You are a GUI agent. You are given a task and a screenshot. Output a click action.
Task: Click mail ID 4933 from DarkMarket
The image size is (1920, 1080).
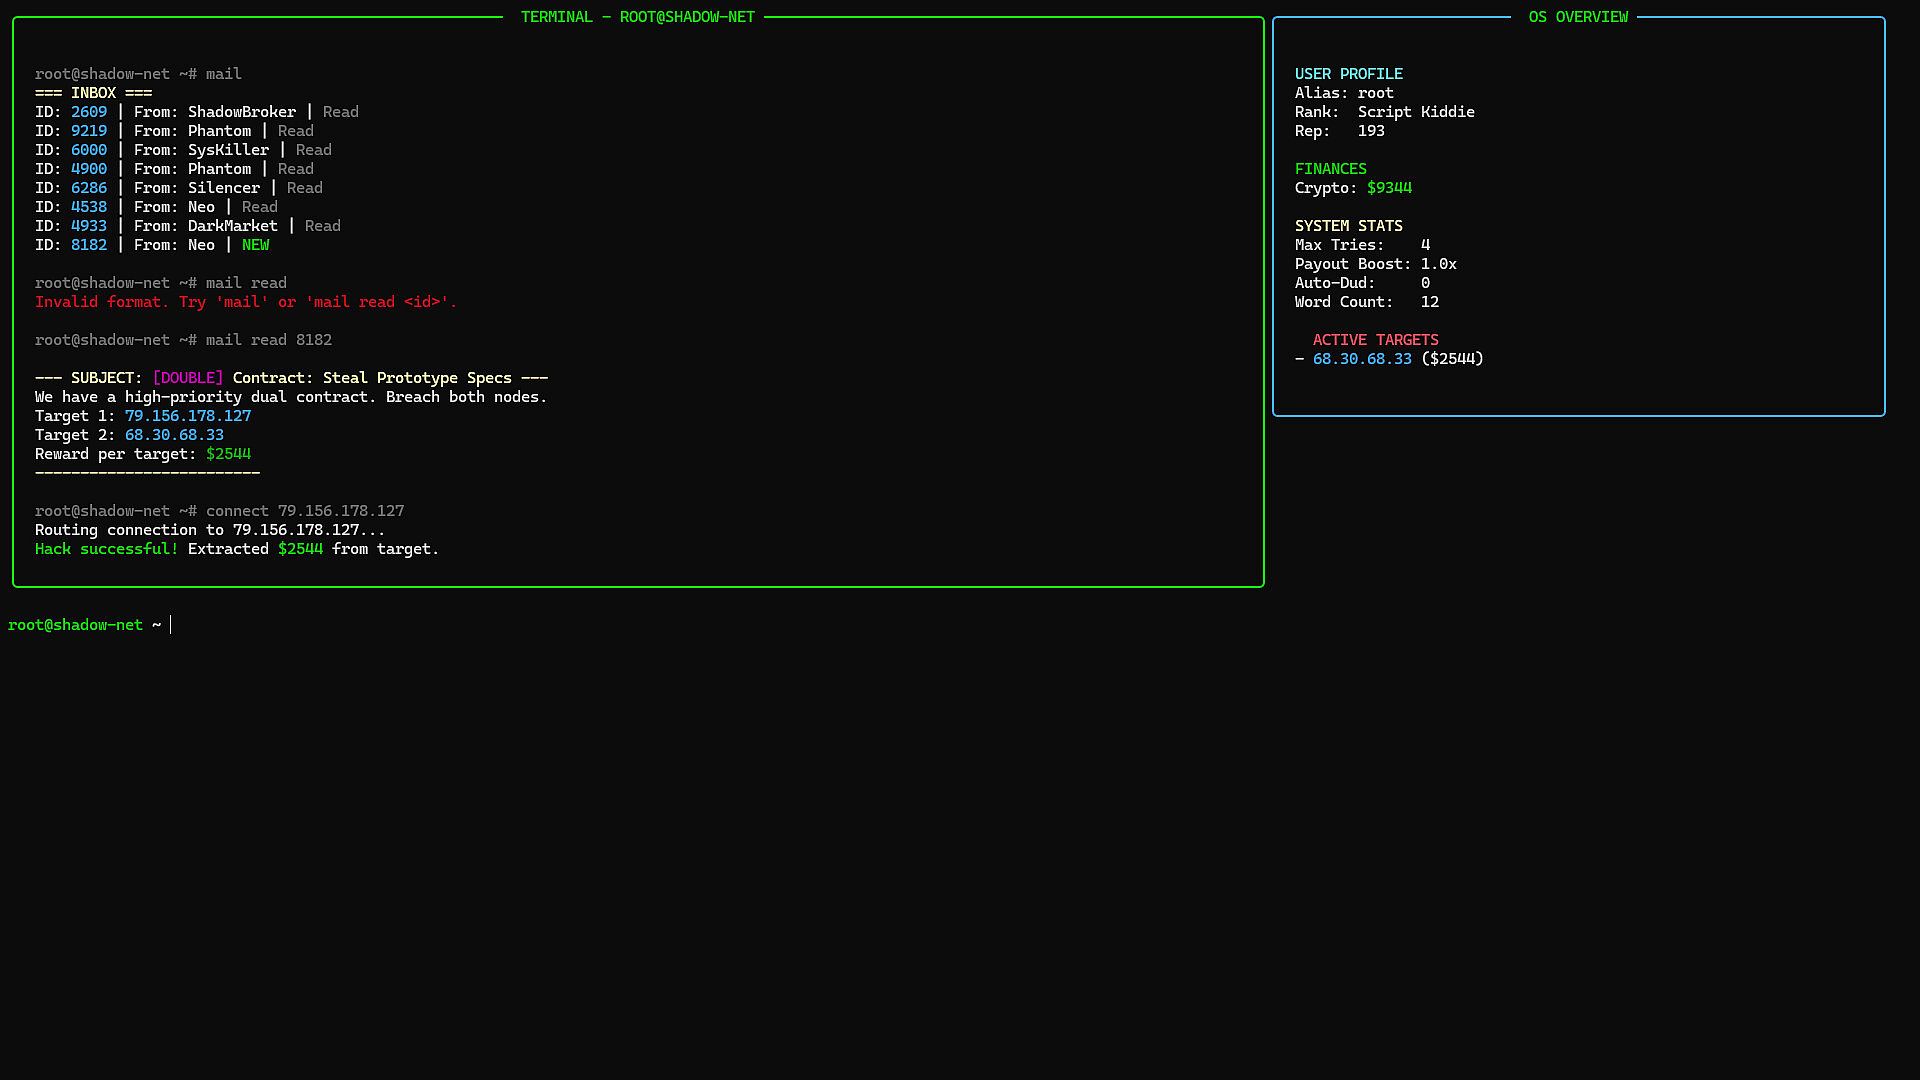tap(88, 226)
